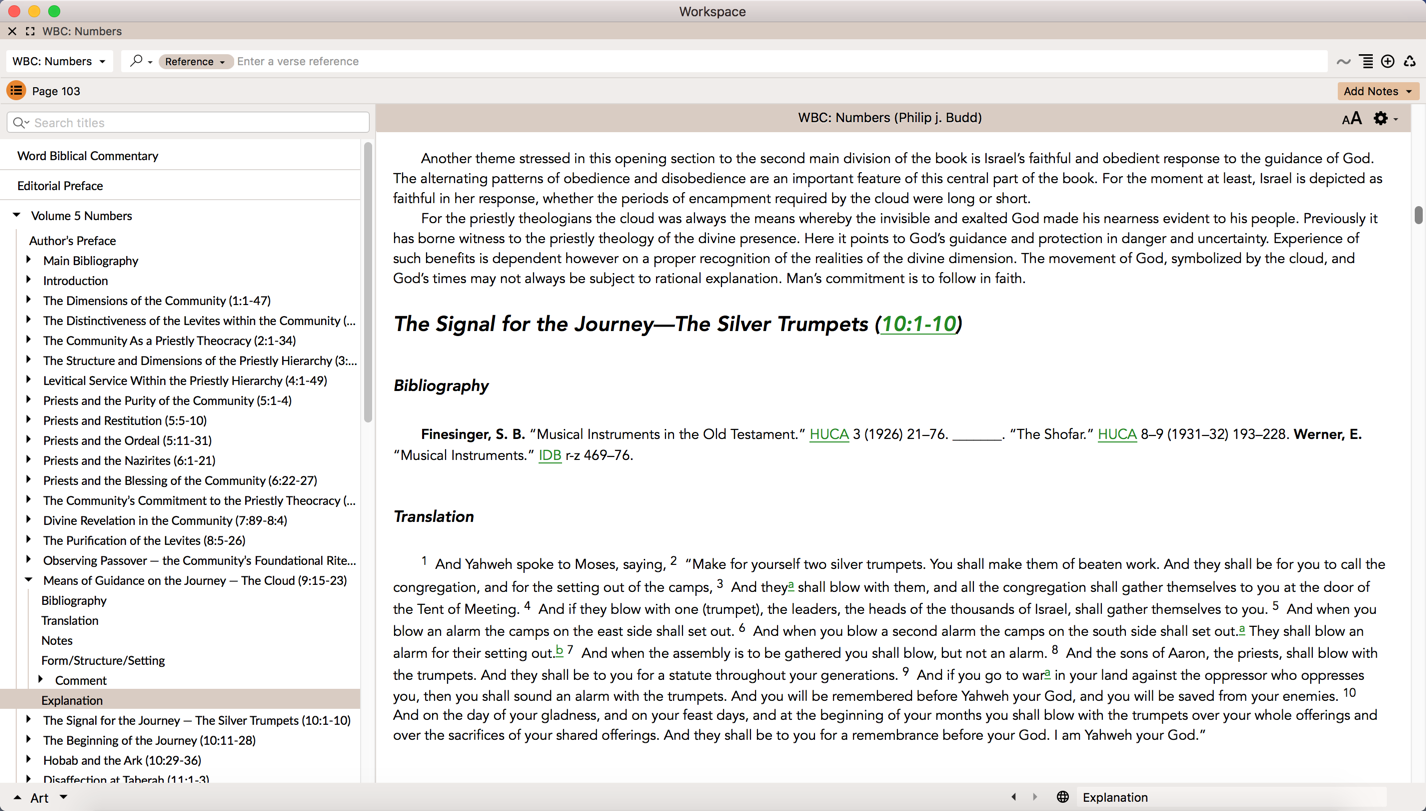Click the circled plus icon
The width and height of the screenshot is (1426, 811).
(1388, 62)
